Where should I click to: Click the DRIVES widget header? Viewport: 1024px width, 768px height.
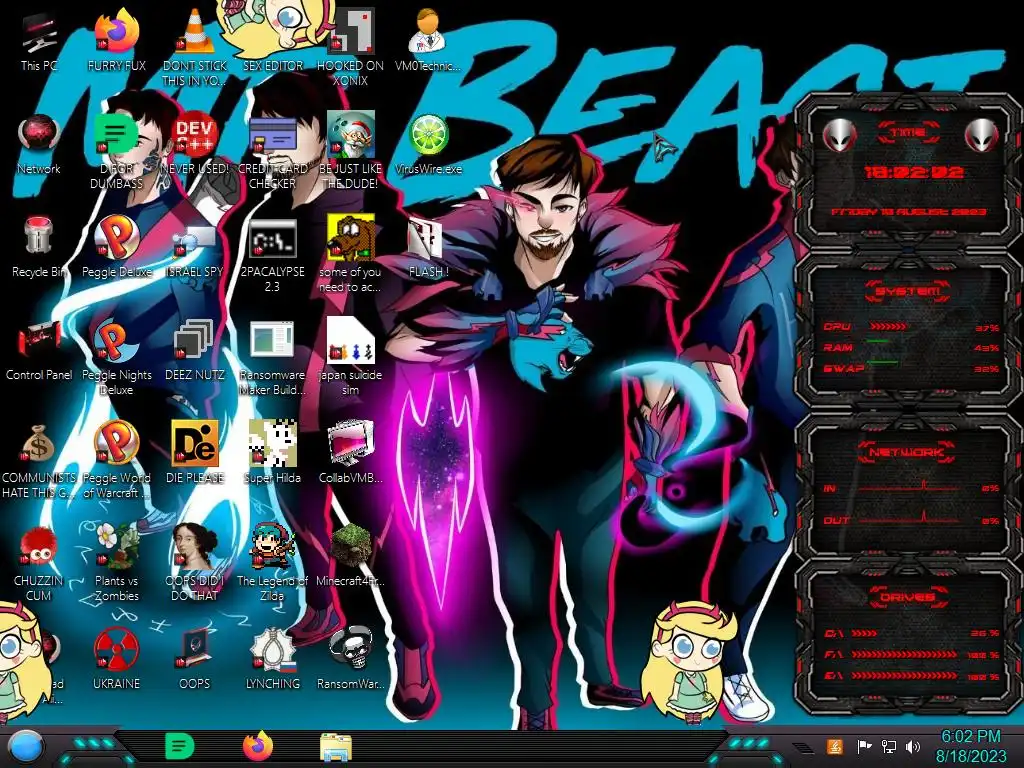(x=908, y=597)
